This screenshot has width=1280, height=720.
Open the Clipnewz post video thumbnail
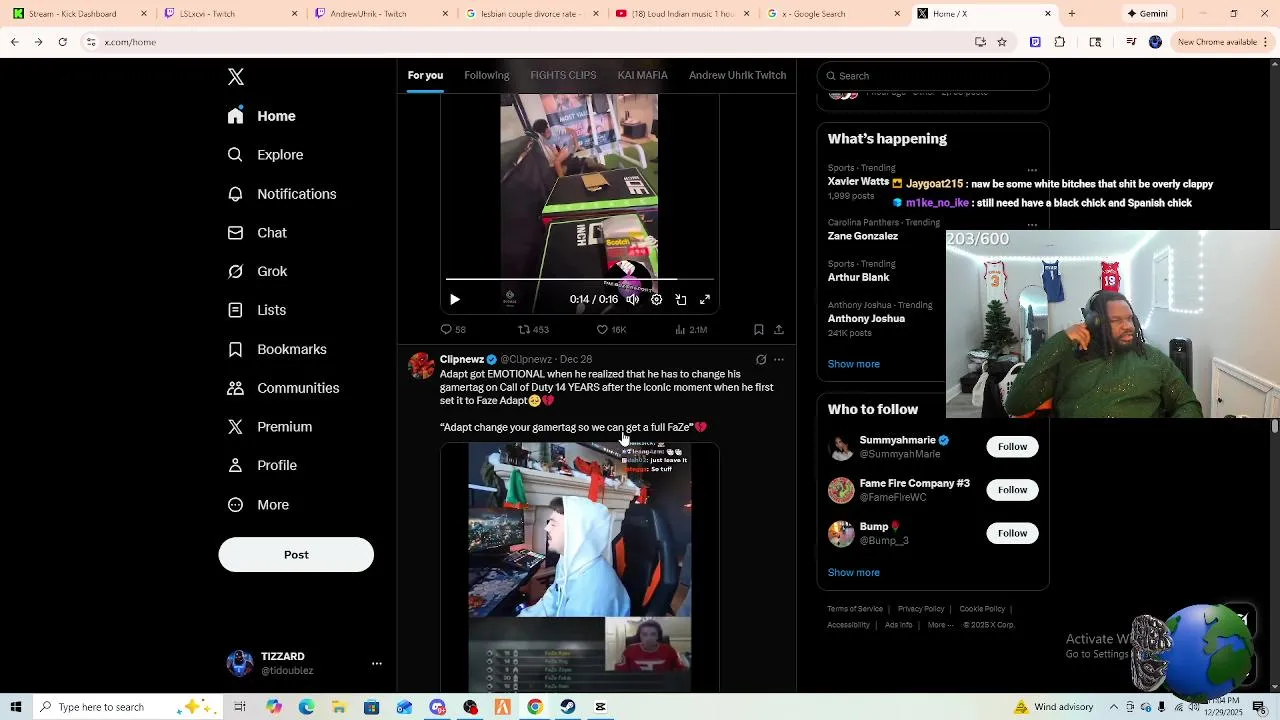pyautogui.click(x=579, y=567)
